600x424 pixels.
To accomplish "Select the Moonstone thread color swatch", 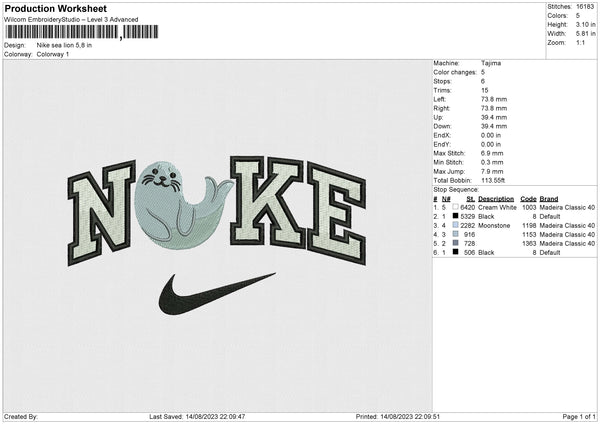I will tap(455, 225).
